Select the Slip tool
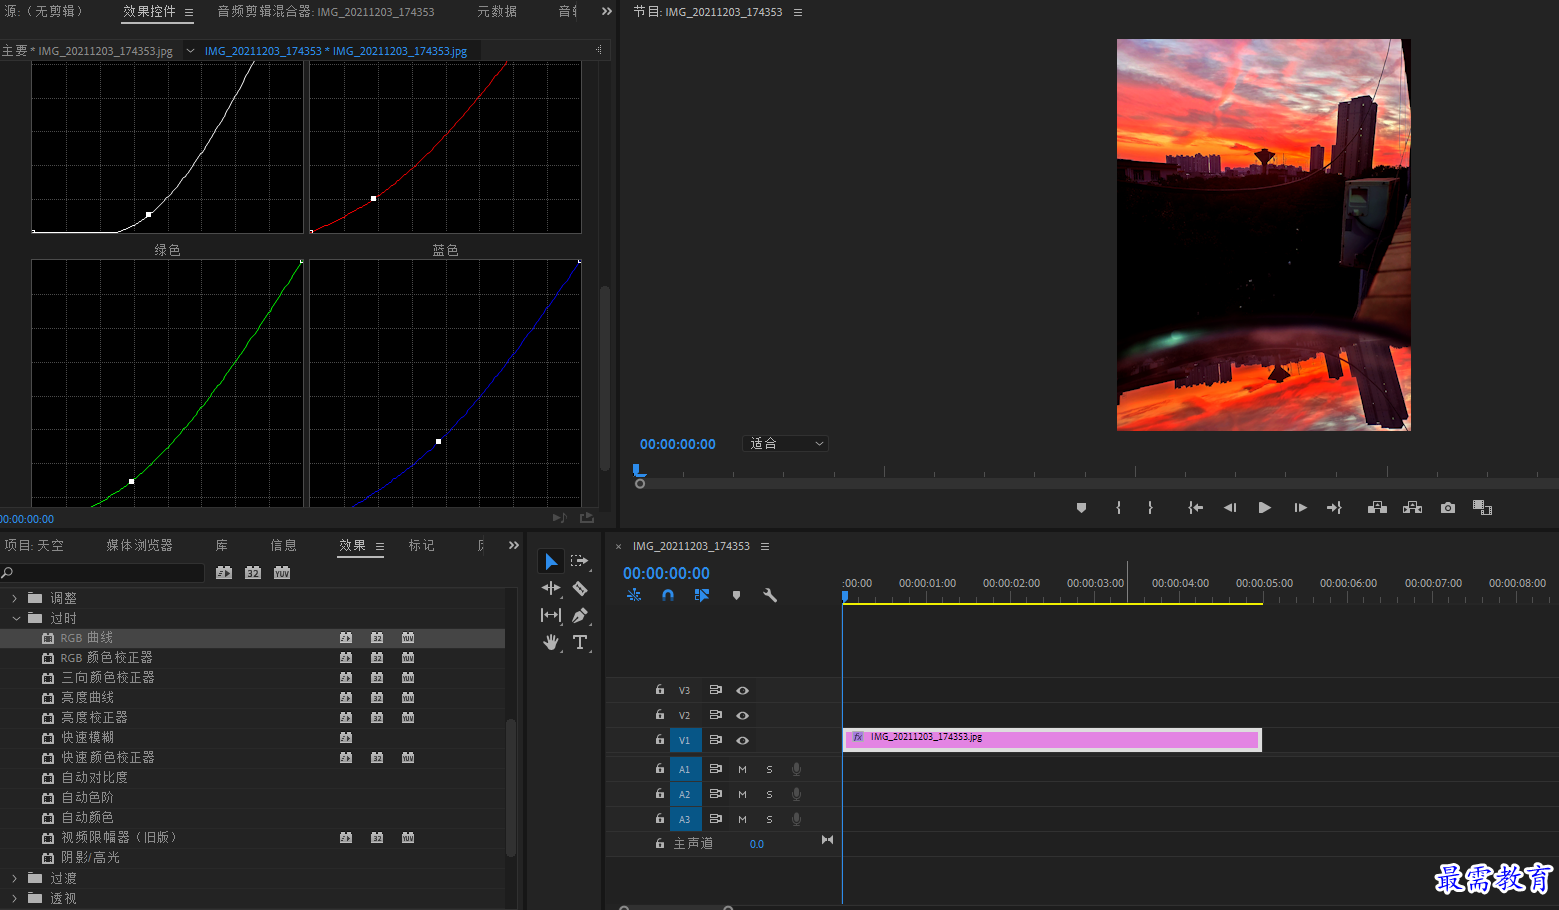The height and width of the screenshot is (910, 1559). tap(551, 615)
